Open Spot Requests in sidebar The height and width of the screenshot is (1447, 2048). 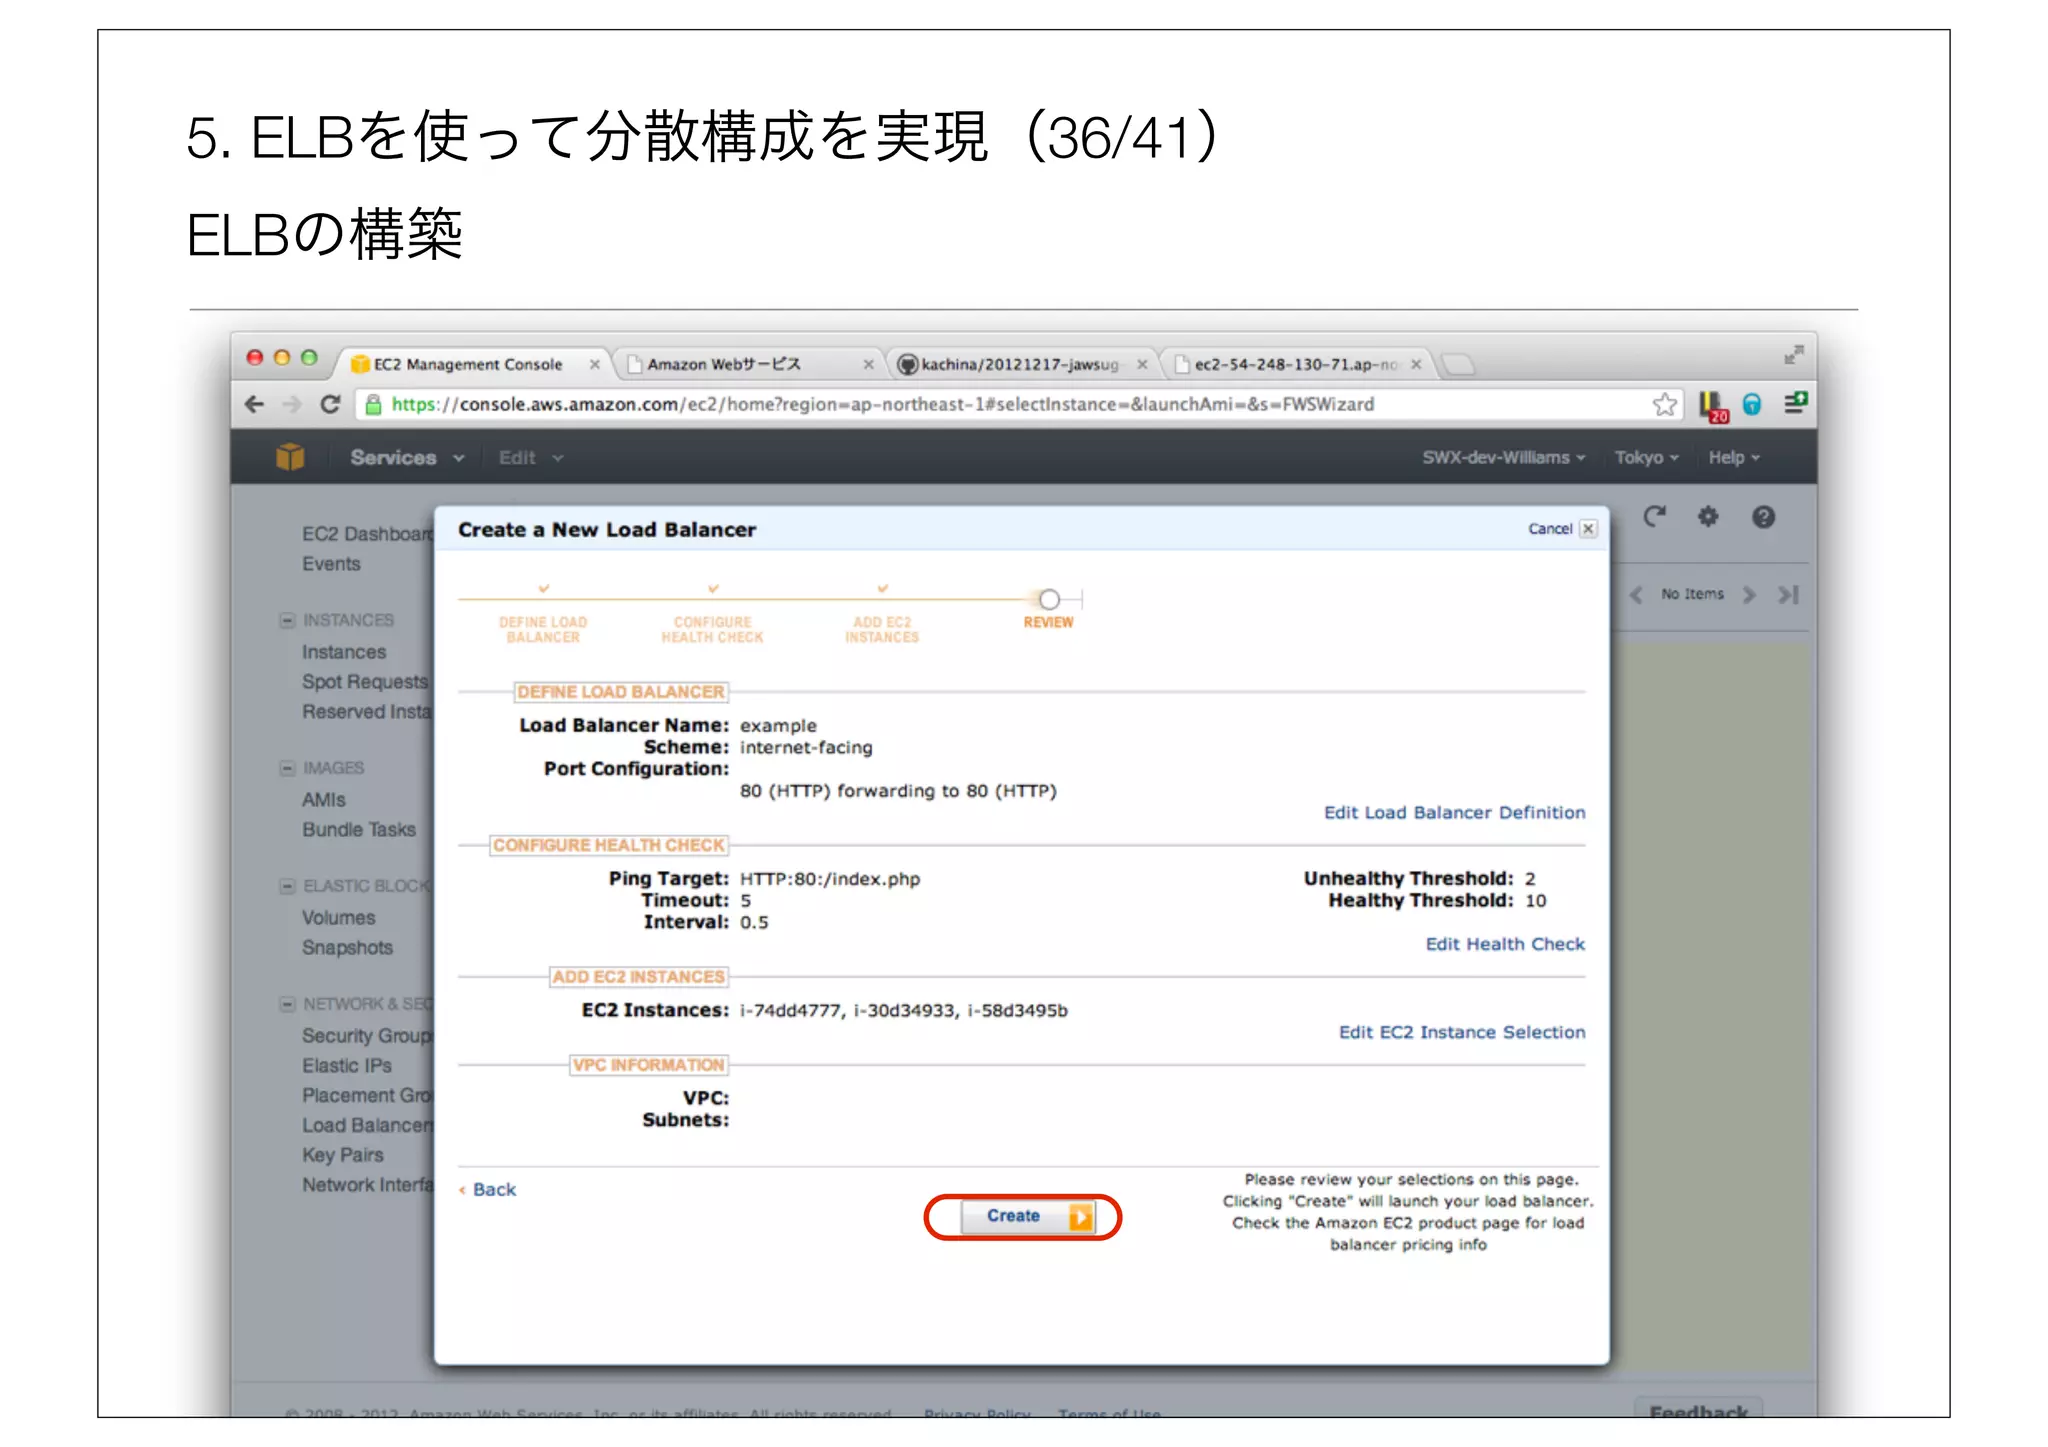(365, 682)
